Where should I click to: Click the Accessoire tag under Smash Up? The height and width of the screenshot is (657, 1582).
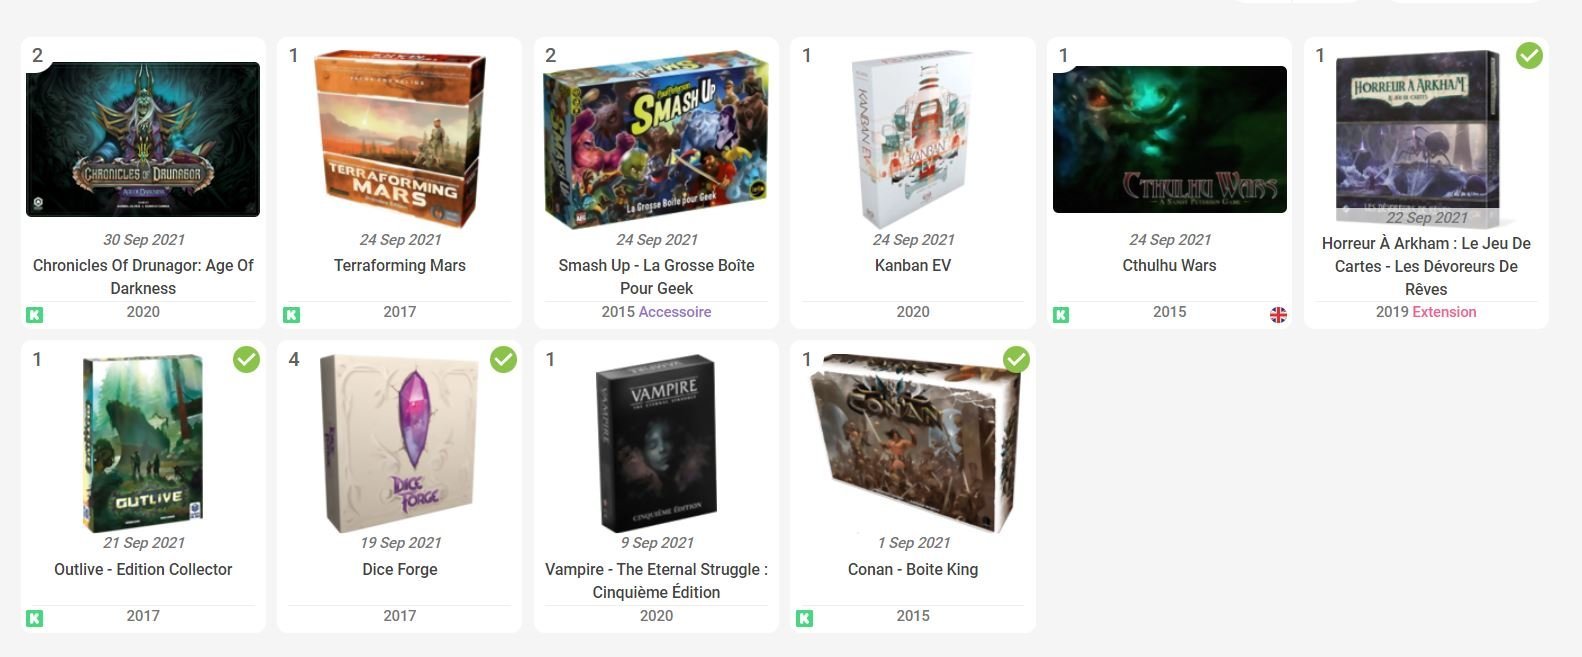click(675, 312)
